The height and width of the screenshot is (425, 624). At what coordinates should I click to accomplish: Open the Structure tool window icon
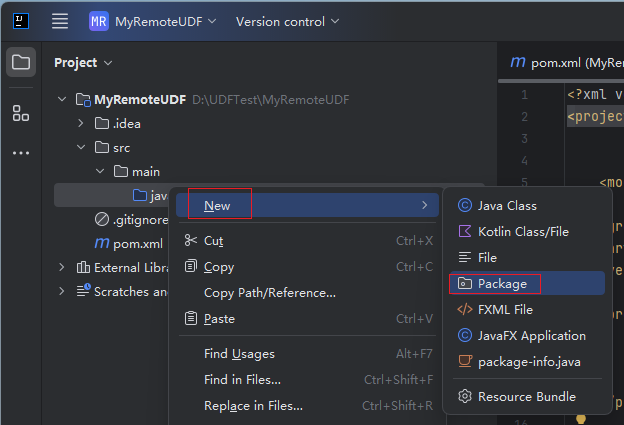21,113
